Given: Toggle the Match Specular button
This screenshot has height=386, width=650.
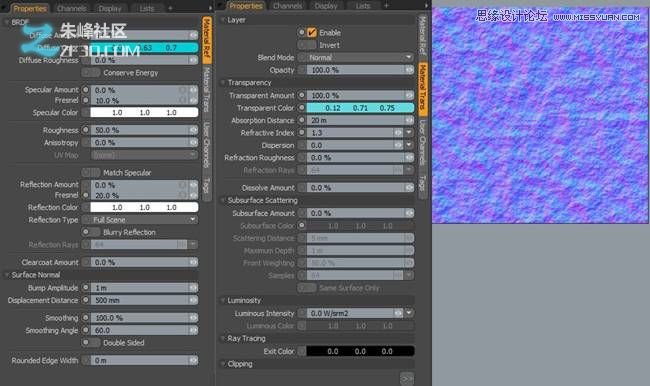Looking at the screenshot, I should click(x=91, y=172).
